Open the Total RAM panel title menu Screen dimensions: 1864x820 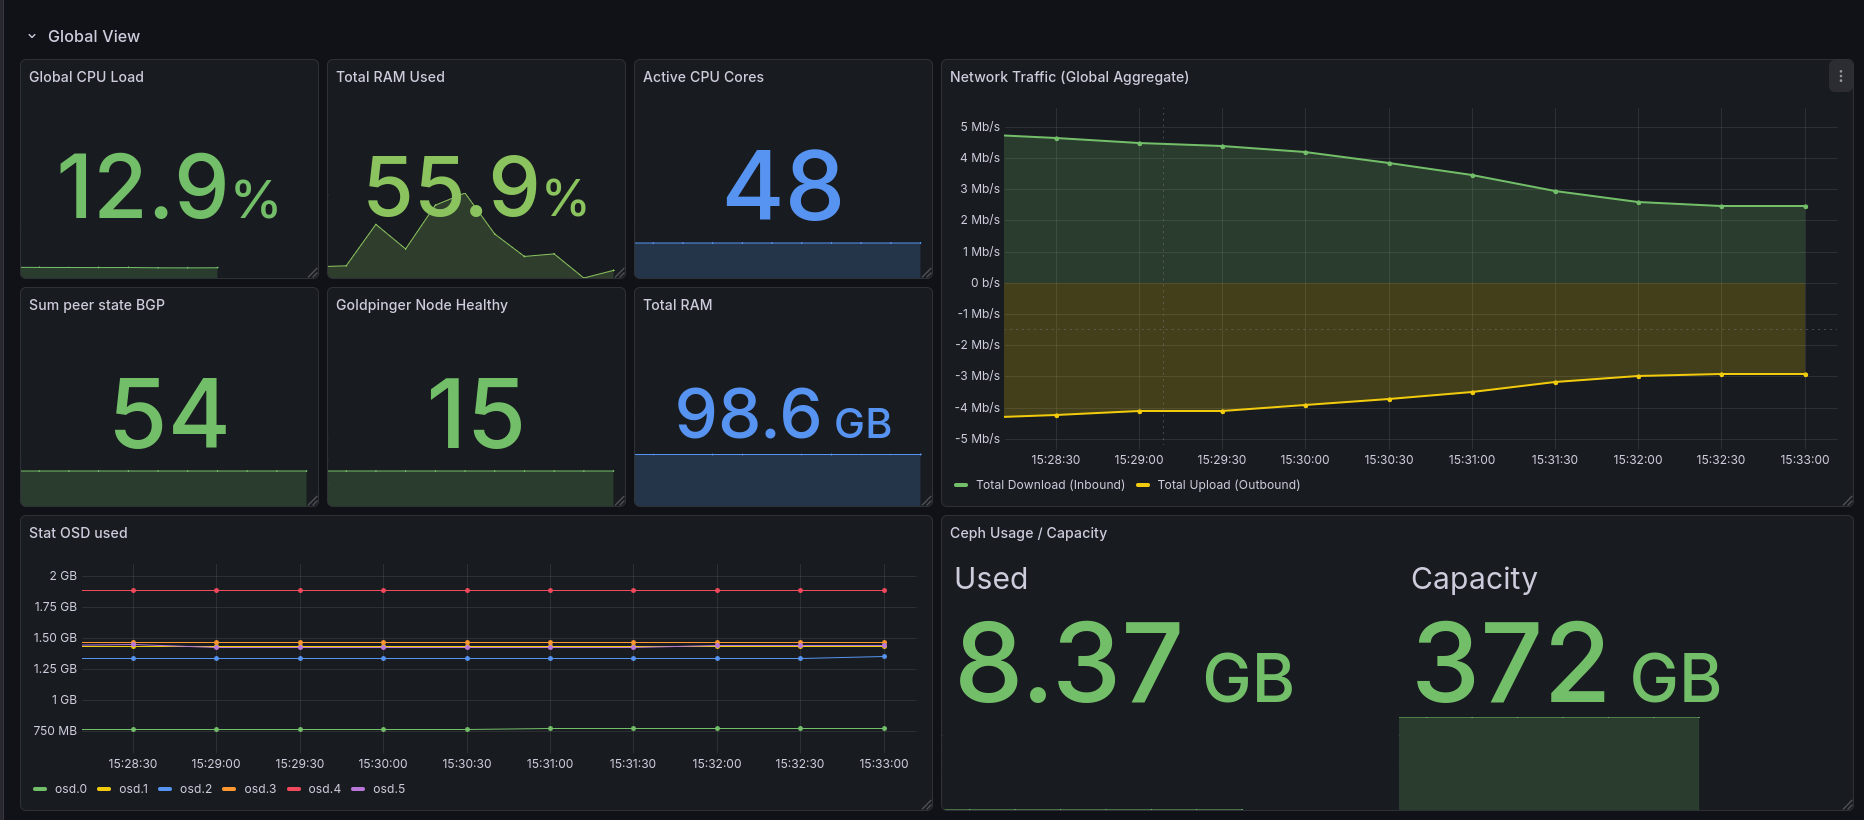click(677, 305)
